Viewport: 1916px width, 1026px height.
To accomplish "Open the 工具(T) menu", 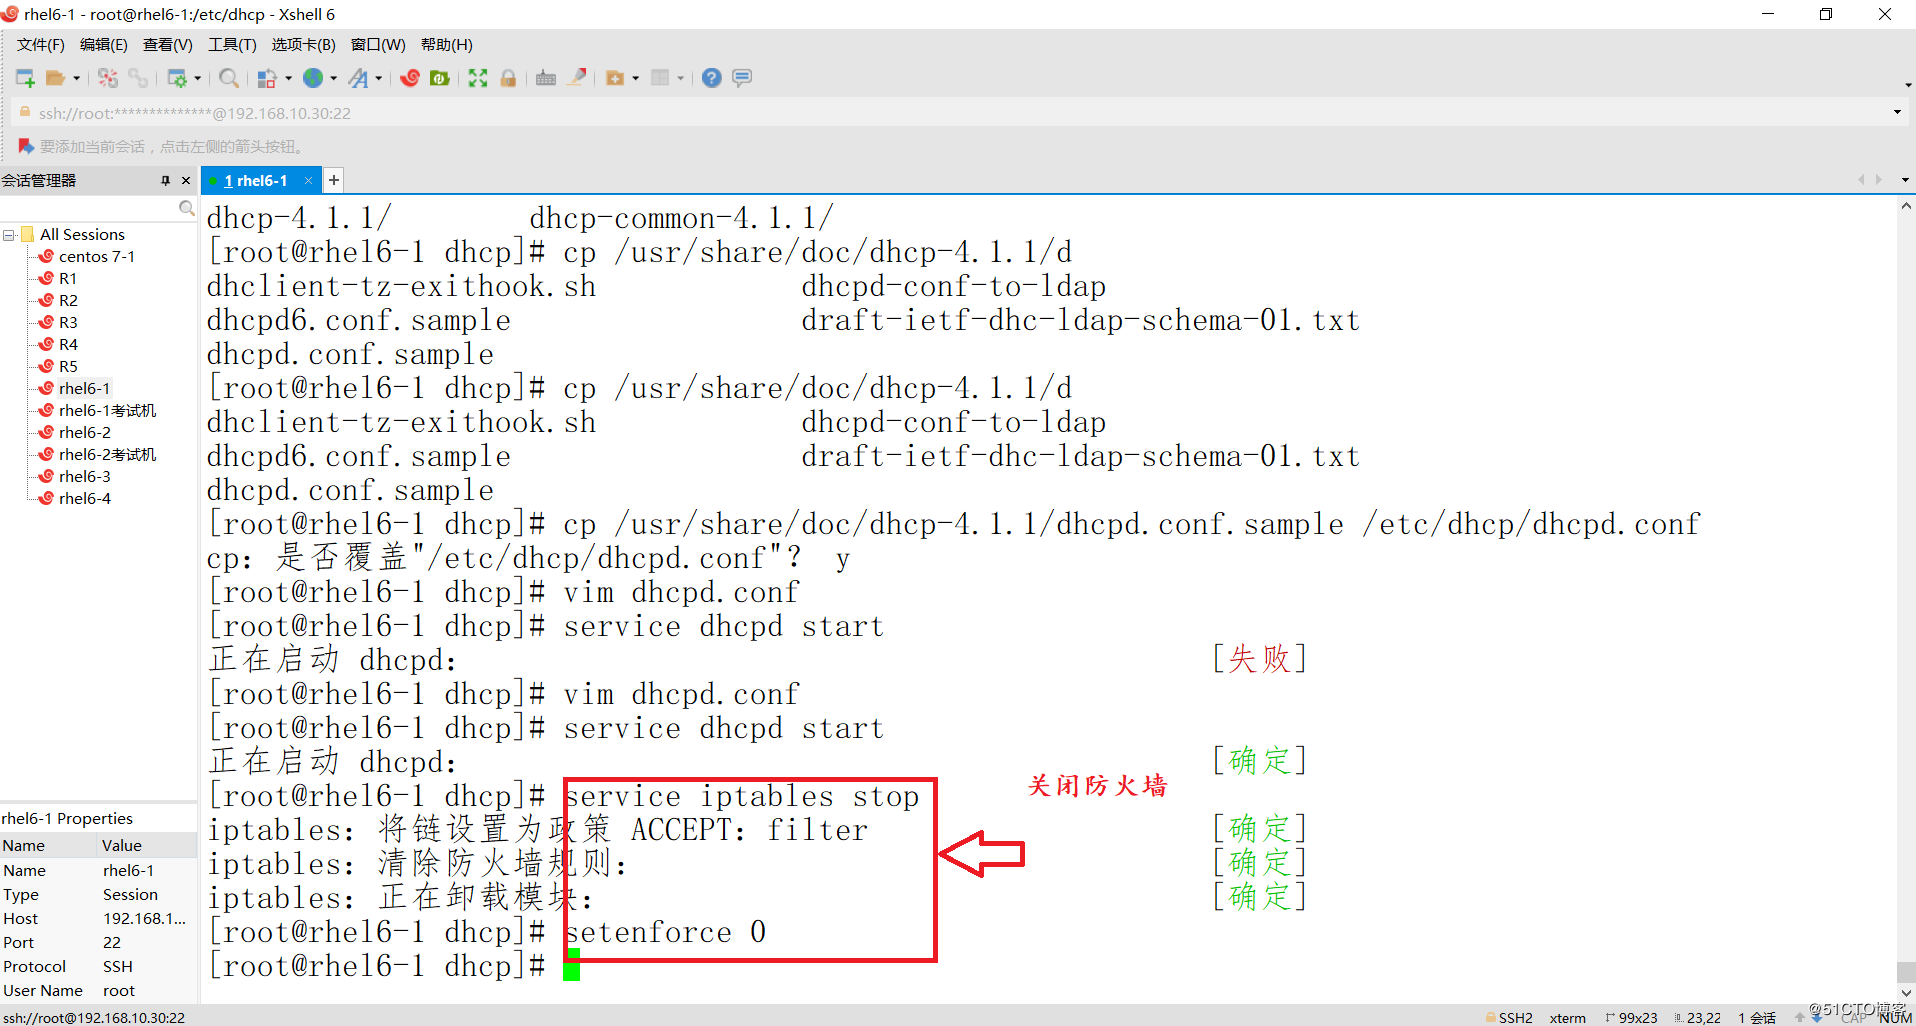I will coord(232,45).
